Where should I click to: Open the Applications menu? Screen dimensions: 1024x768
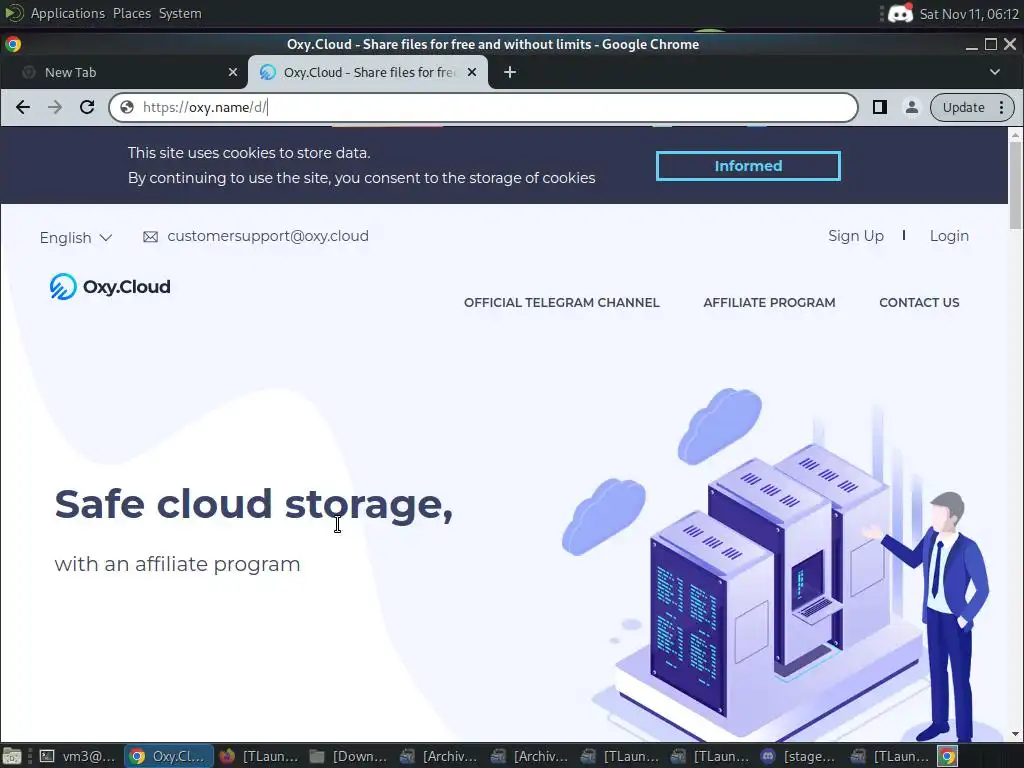[x=67, y=13]
